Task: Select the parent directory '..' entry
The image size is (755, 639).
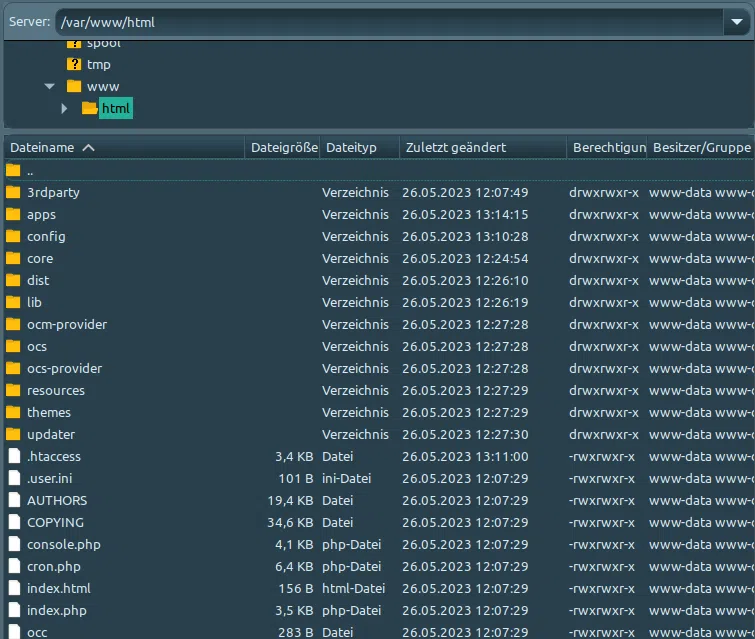Action: (x=30, y=170)
